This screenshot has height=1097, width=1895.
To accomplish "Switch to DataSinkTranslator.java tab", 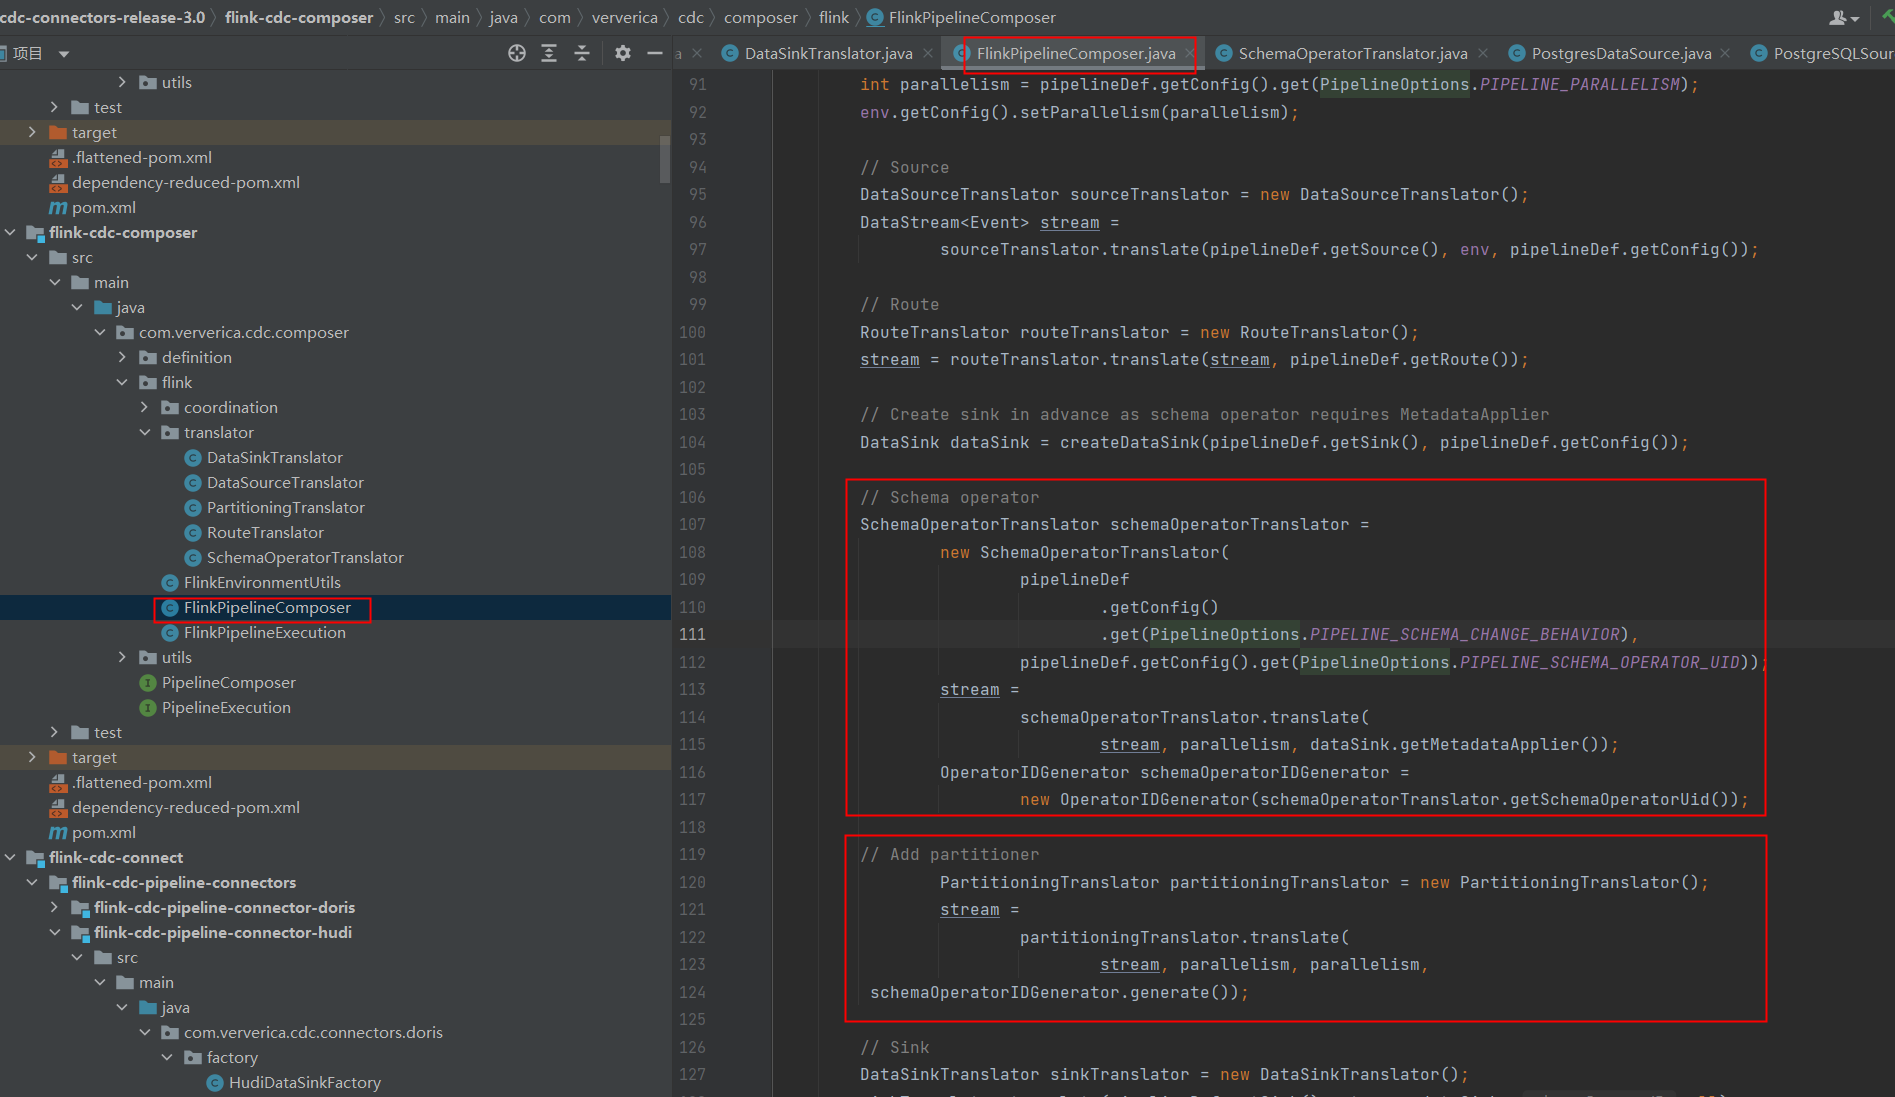I will (x=828, y=53).
